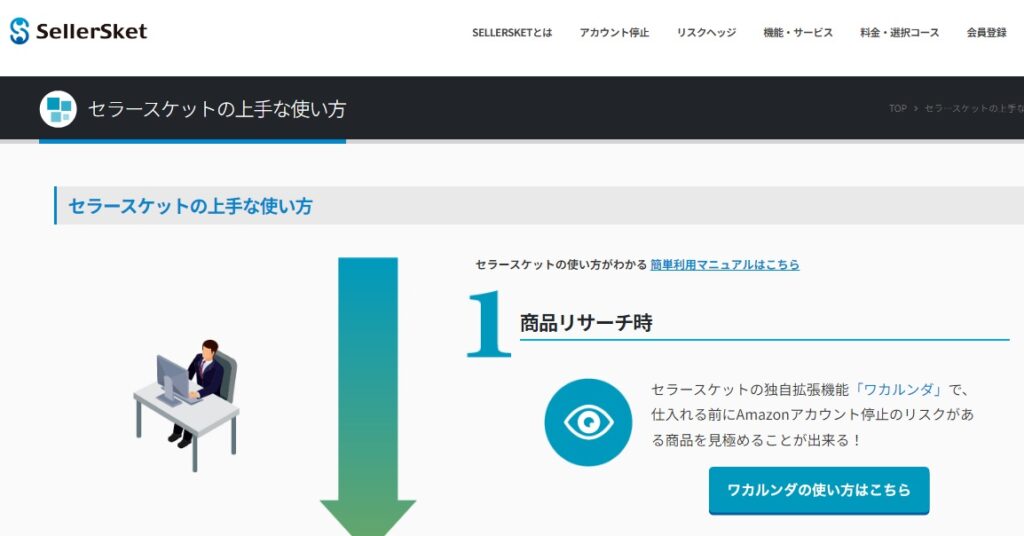Open the 簡単利用マニュアルはこちら link

pyautogui.click(x=724, y=264)
